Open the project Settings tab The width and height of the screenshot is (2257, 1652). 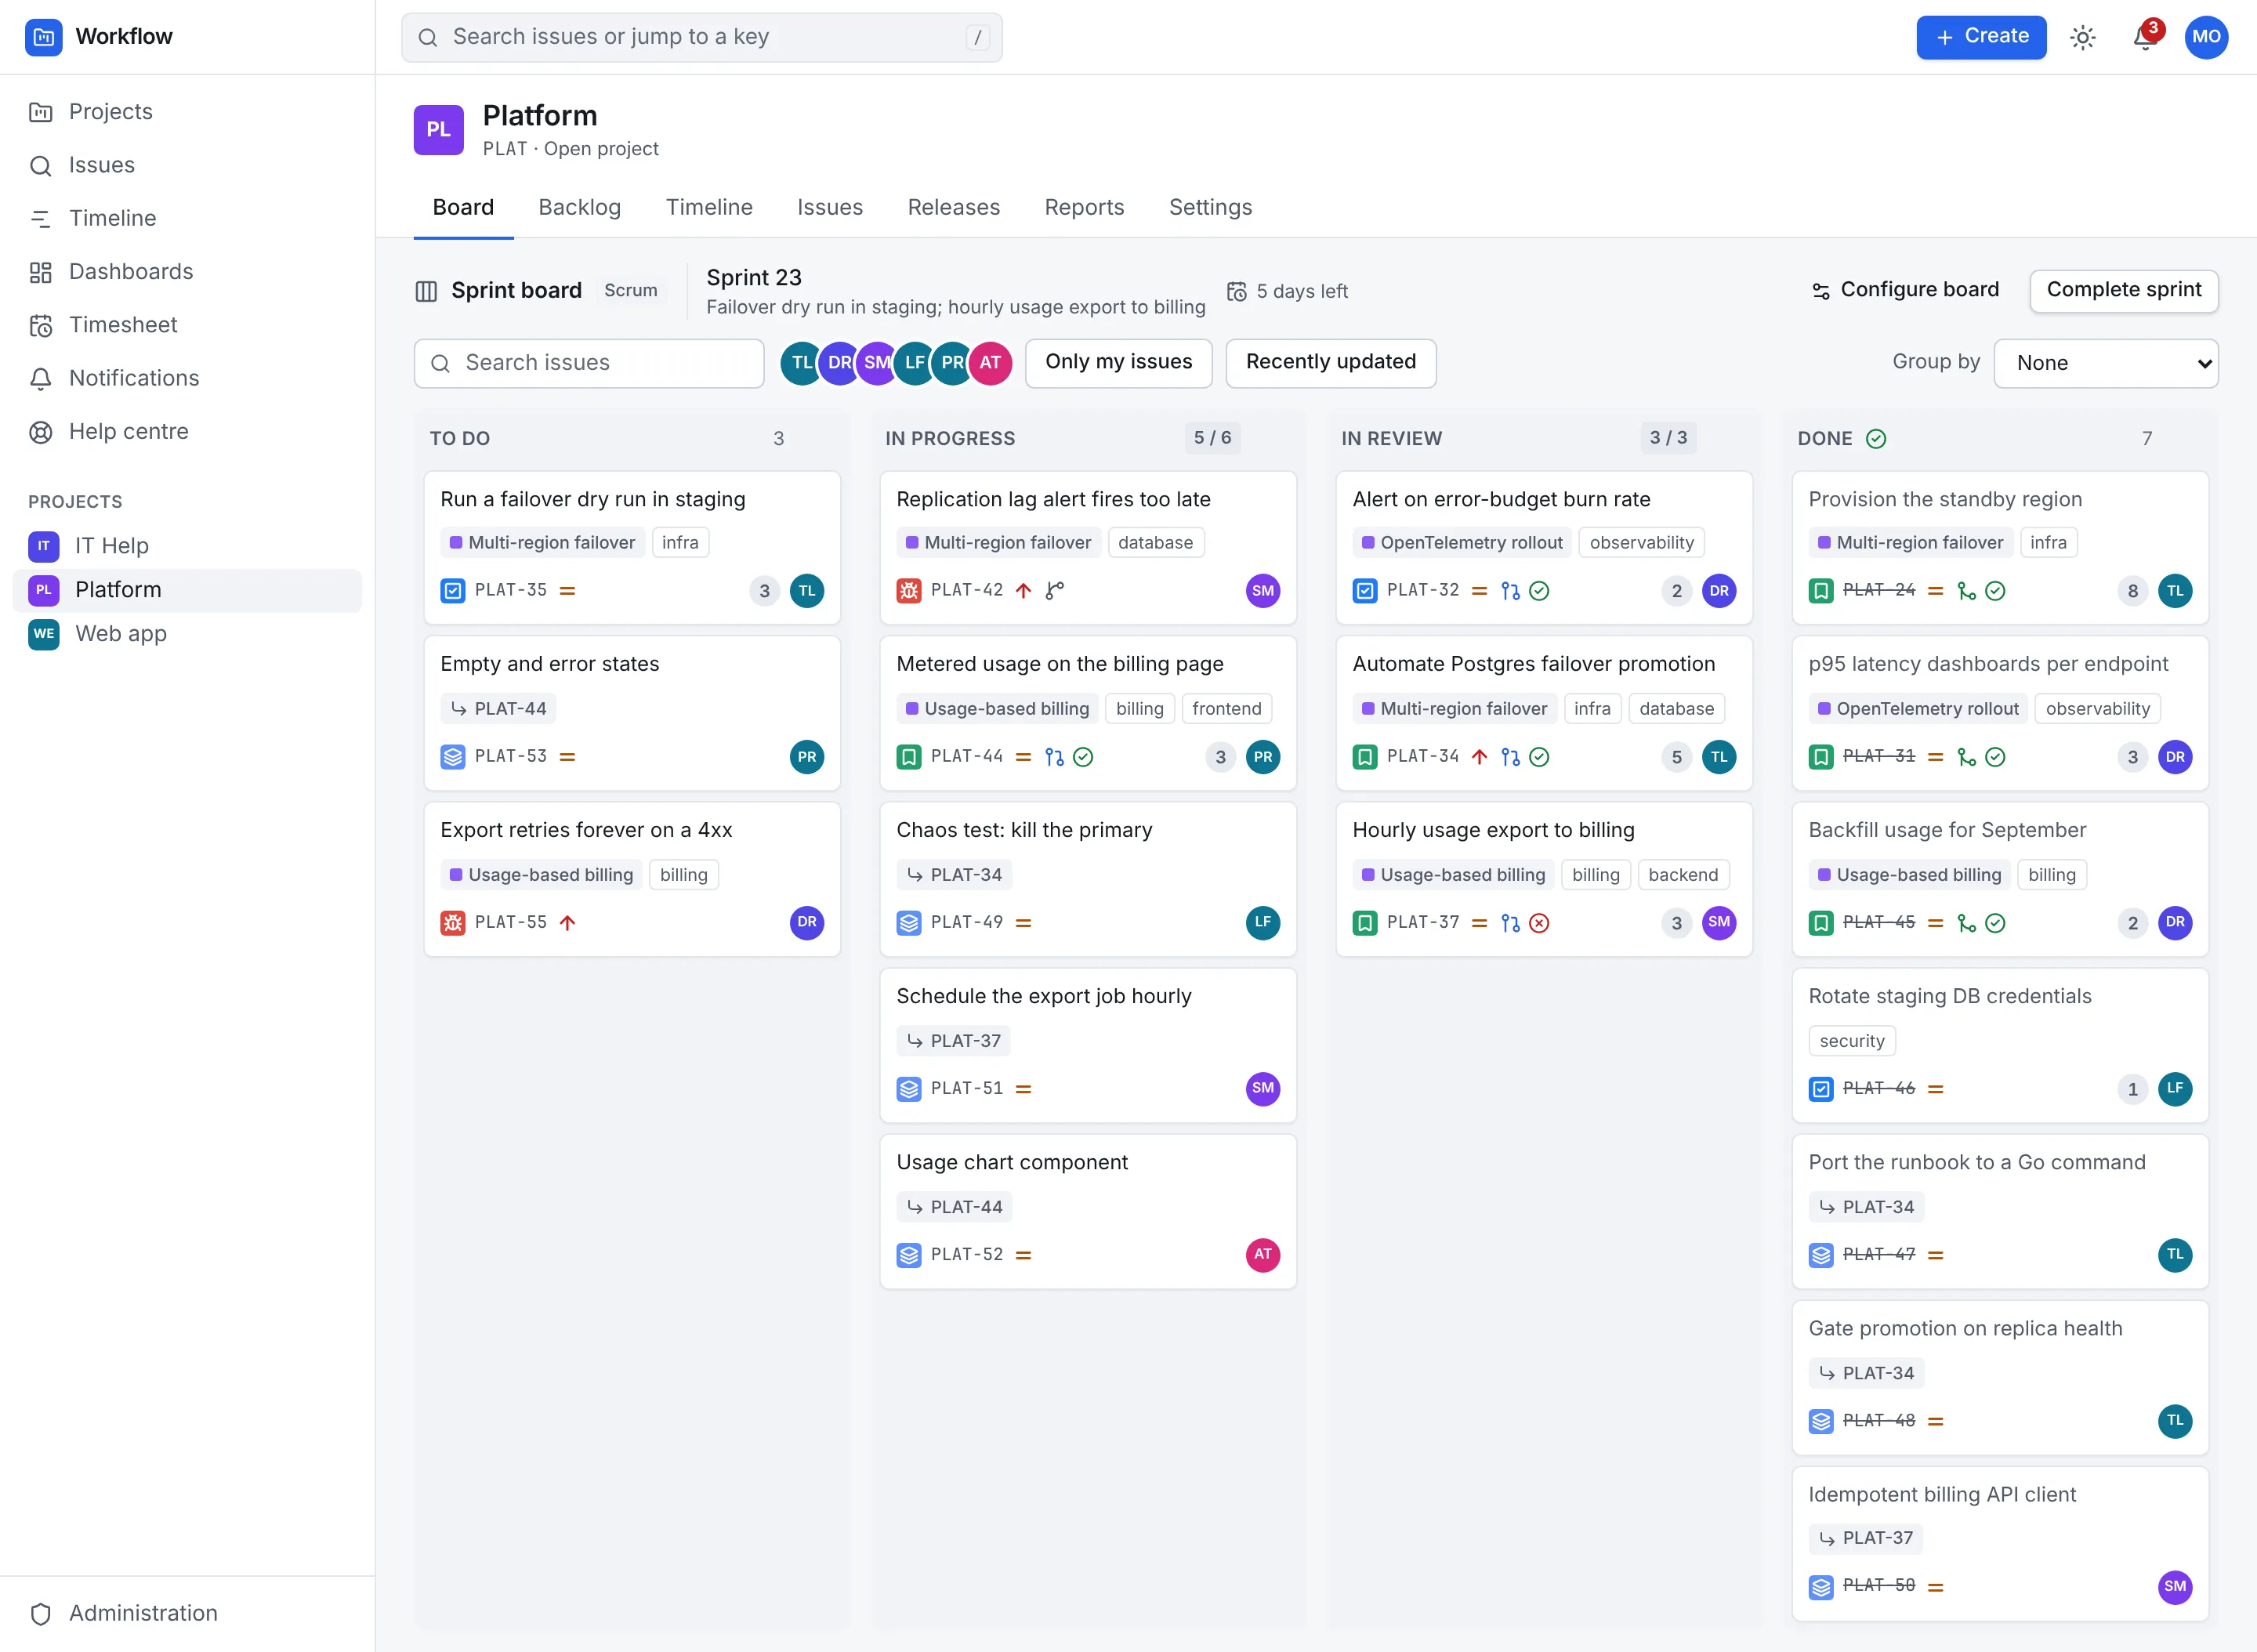click(1210, 207)
